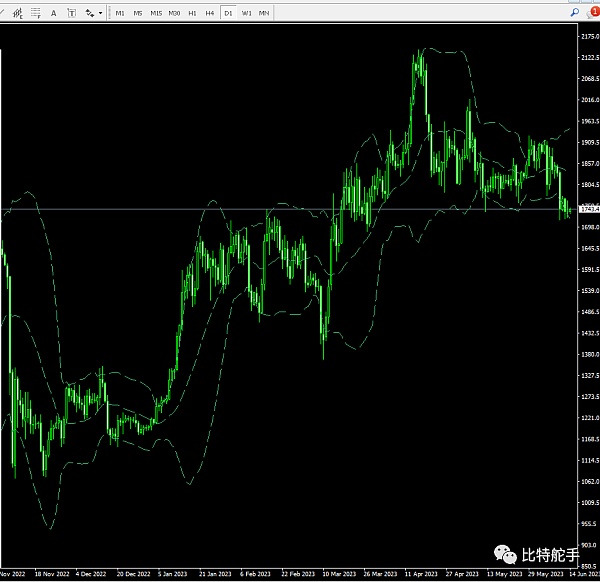
Task: Click the current price label on the price axis
Action: tap(588, 209)
